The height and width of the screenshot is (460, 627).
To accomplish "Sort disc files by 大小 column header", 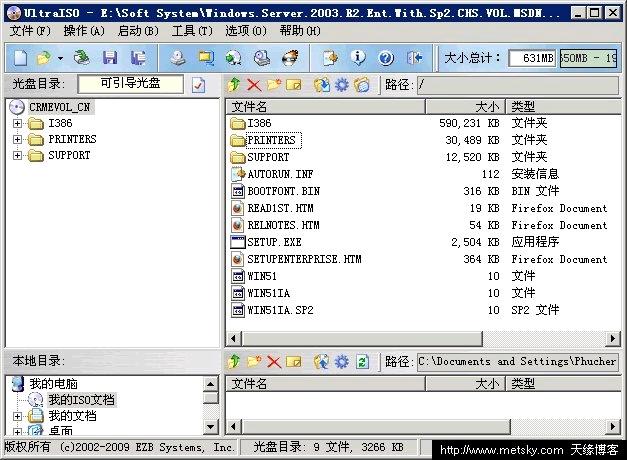I will 465,106.
